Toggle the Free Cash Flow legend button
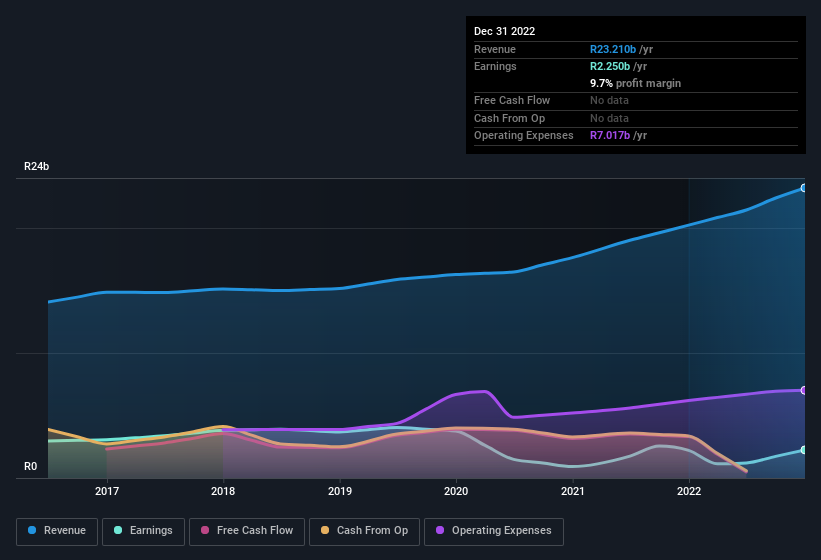The height and width of the screenshot is (560, 821). click(x=247, y=531)
